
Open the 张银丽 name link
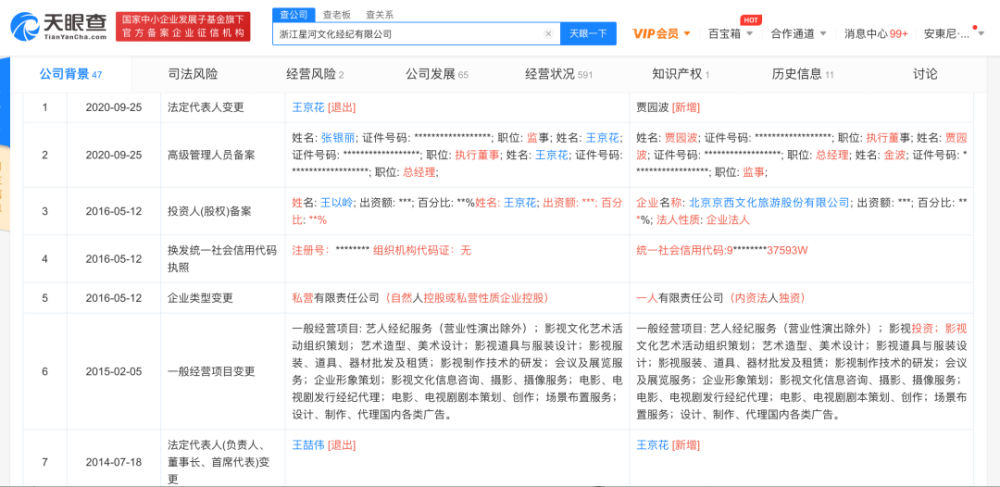337,137
